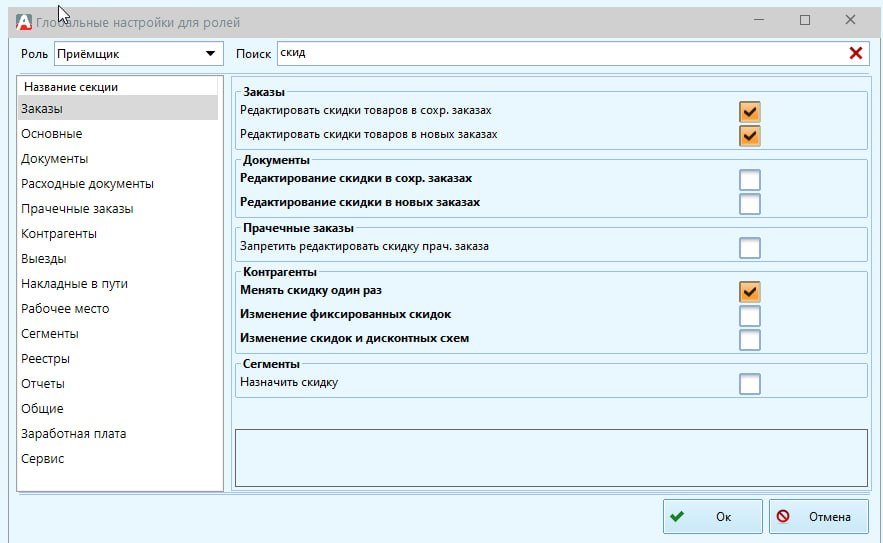Click label Редактировать скидки товаров в новых заказах

369,134
